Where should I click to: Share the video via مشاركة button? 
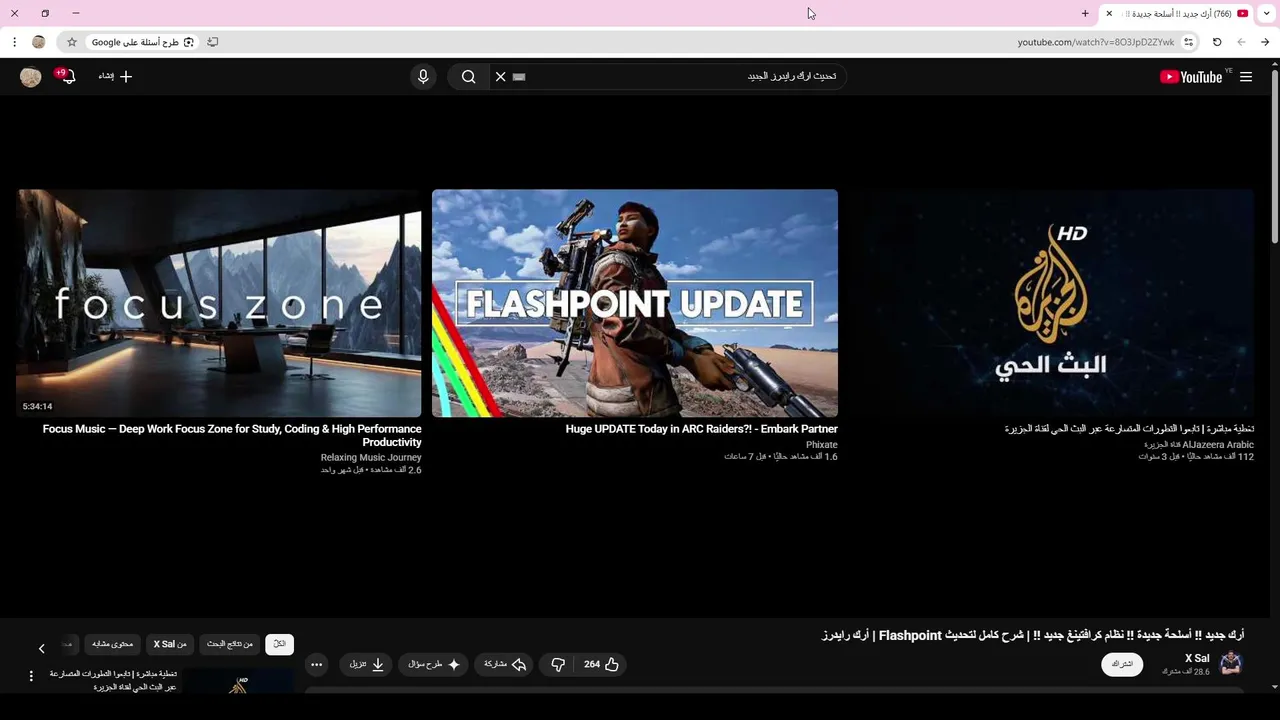coord(505,664)
